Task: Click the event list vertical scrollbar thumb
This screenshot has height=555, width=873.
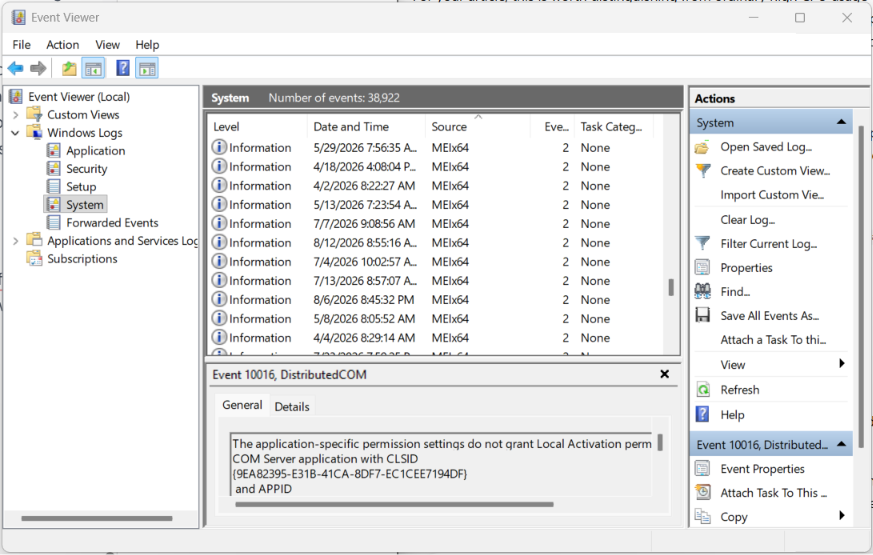Action: 671,287
